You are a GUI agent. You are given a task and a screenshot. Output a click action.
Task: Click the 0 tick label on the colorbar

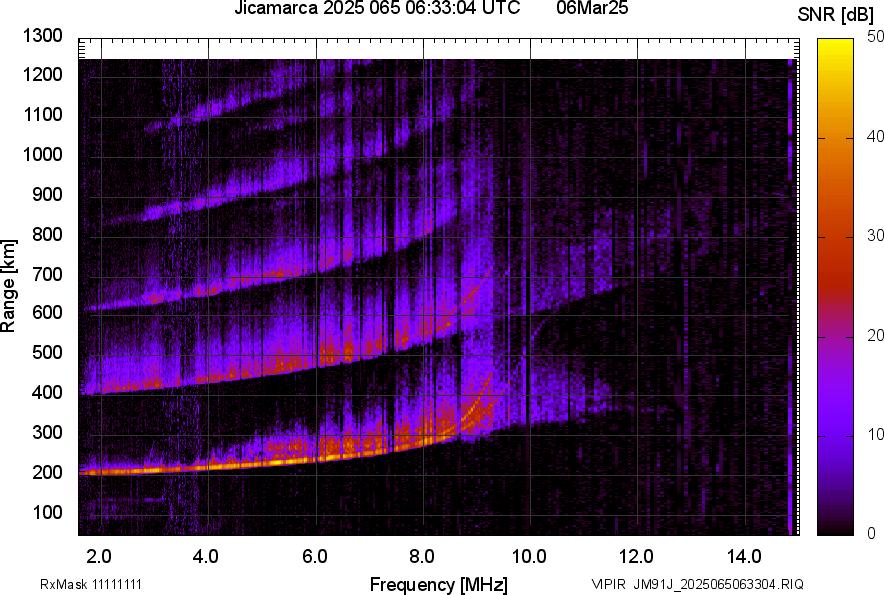pyautogui.click(x=870, y=533)
